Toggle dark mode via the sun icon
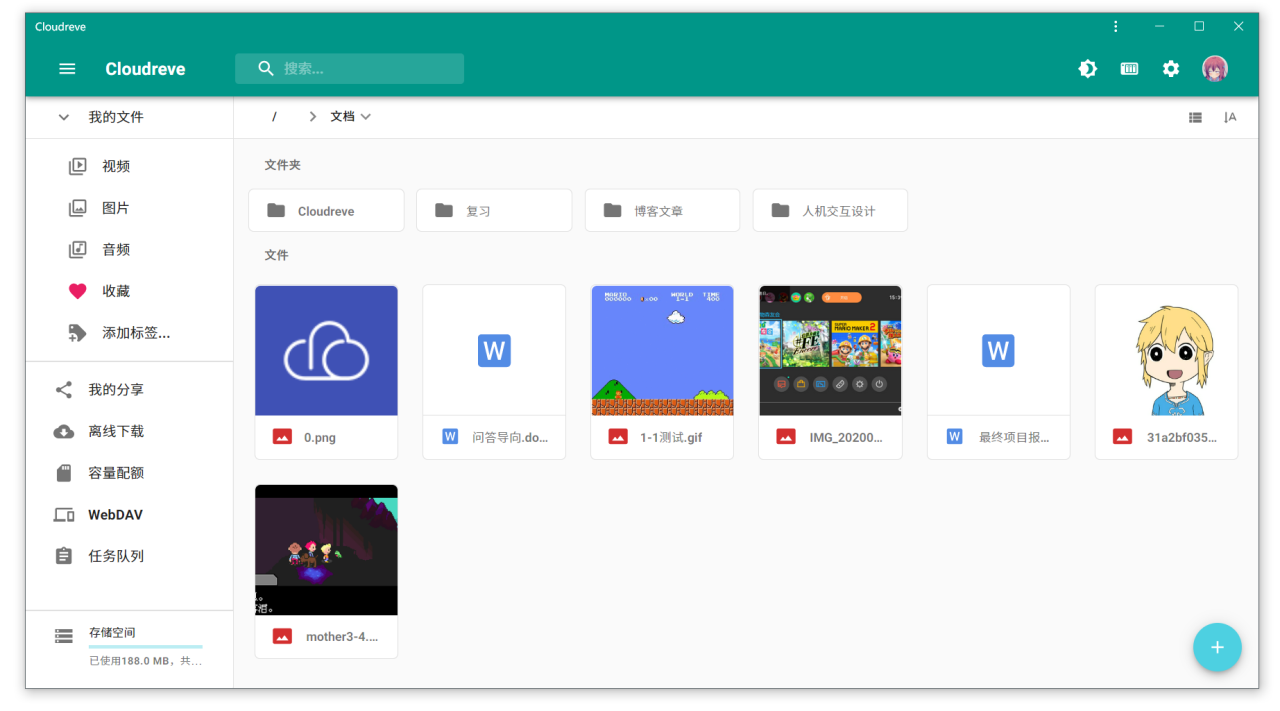 [1087, 68]
